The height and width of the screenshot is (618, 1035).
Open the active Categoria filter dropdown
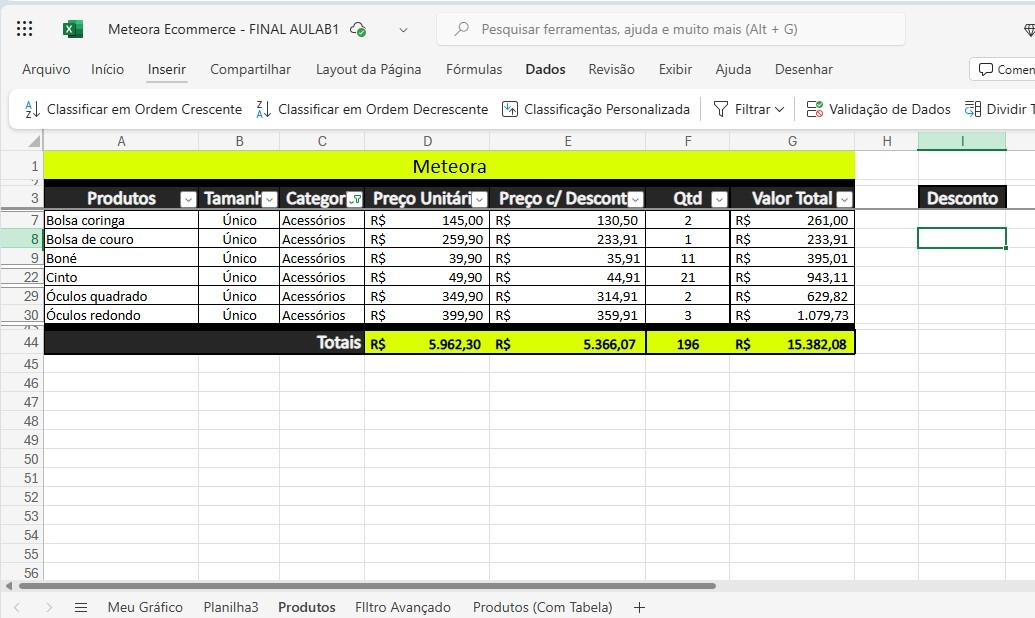[x=354, y=199]
